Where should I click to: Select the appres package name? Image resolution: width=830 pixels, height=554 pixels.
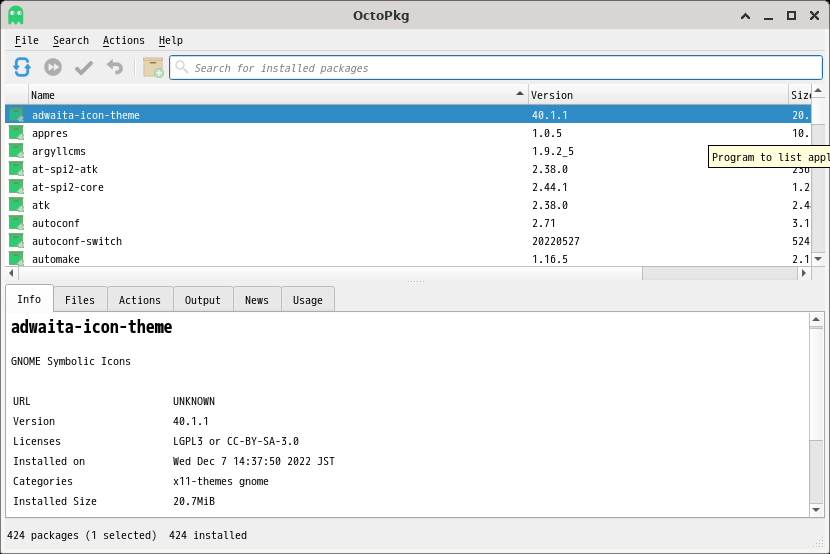pos(50,133)
